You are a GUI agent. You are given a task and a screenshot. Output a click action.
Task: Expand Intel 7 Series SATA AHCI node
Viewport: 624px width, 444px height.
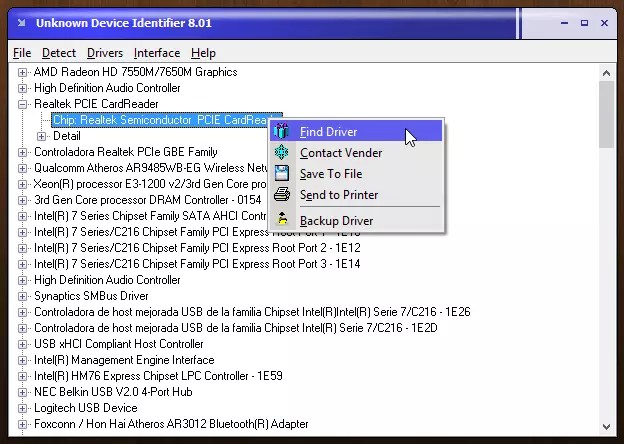[x=22, y=216]
